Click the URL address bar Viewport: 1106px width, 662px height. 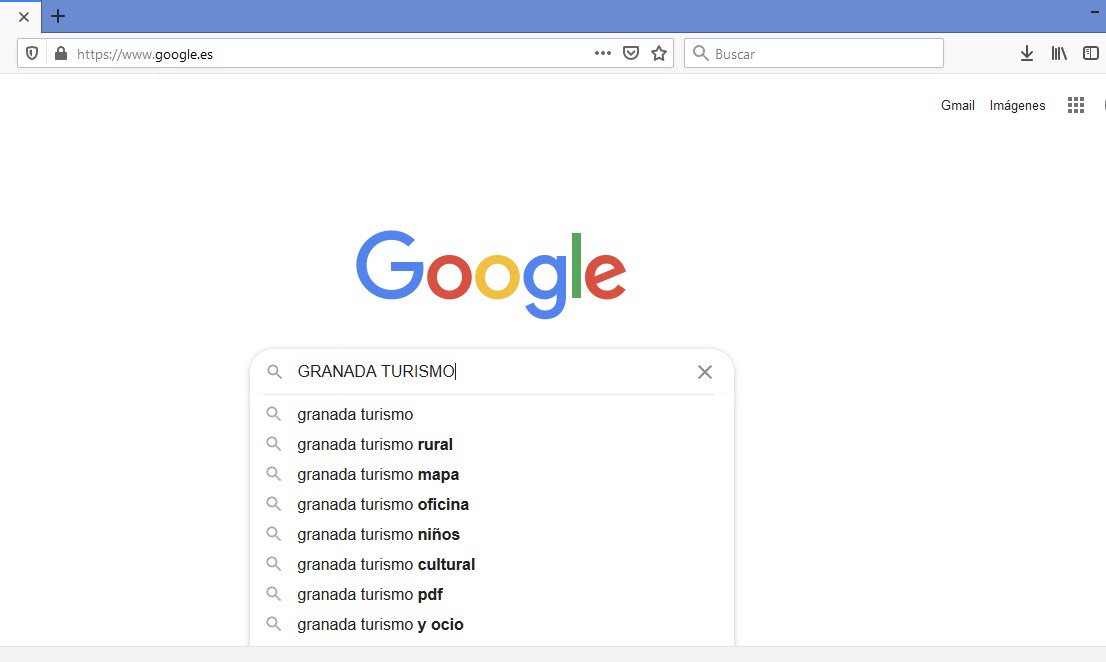coord(330,54)
